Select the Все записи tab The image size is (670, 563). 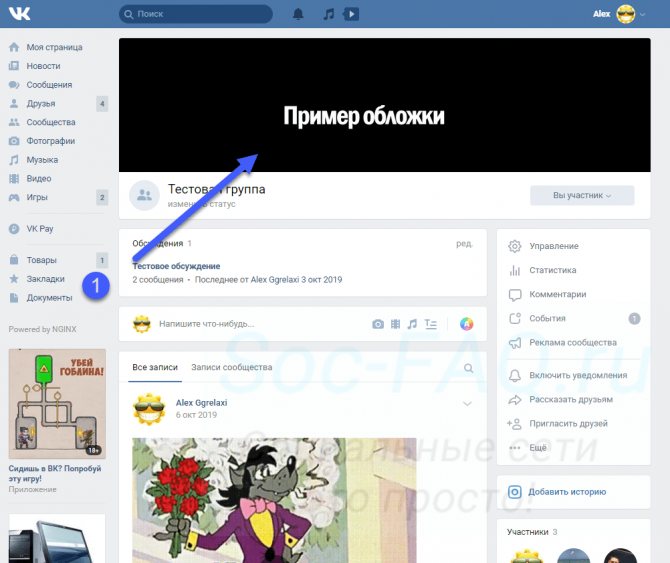(x=155, y=367)
